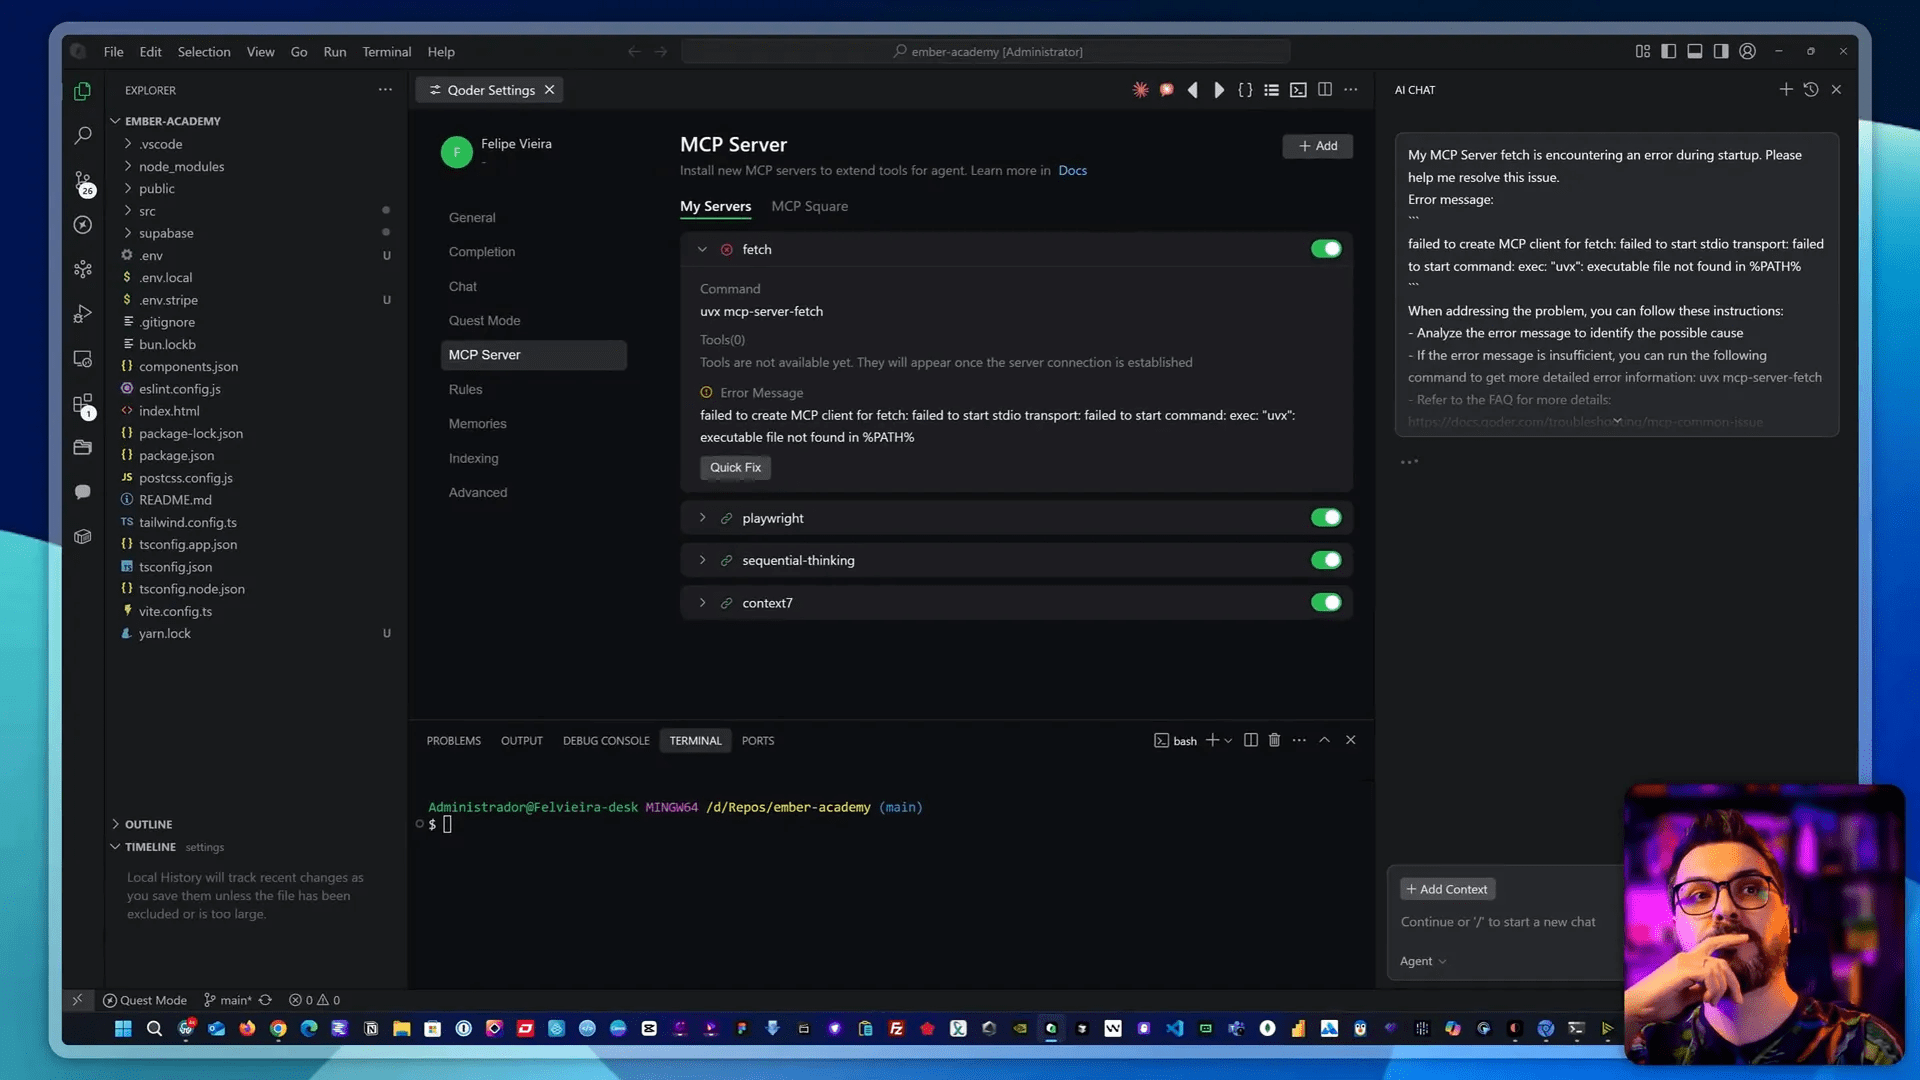1920x1080 pixels.
Task: Open Chrome from the taskbar
Action: tap(278, 1028)
